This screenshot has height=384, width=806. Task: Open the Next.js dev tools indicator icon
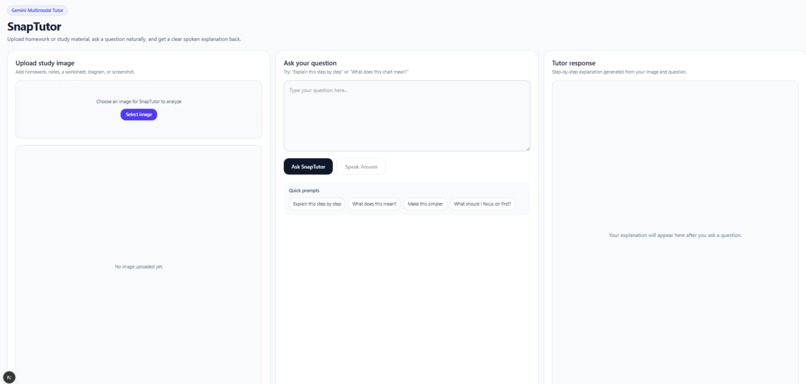pyautogui.click(x=9, y=377)
